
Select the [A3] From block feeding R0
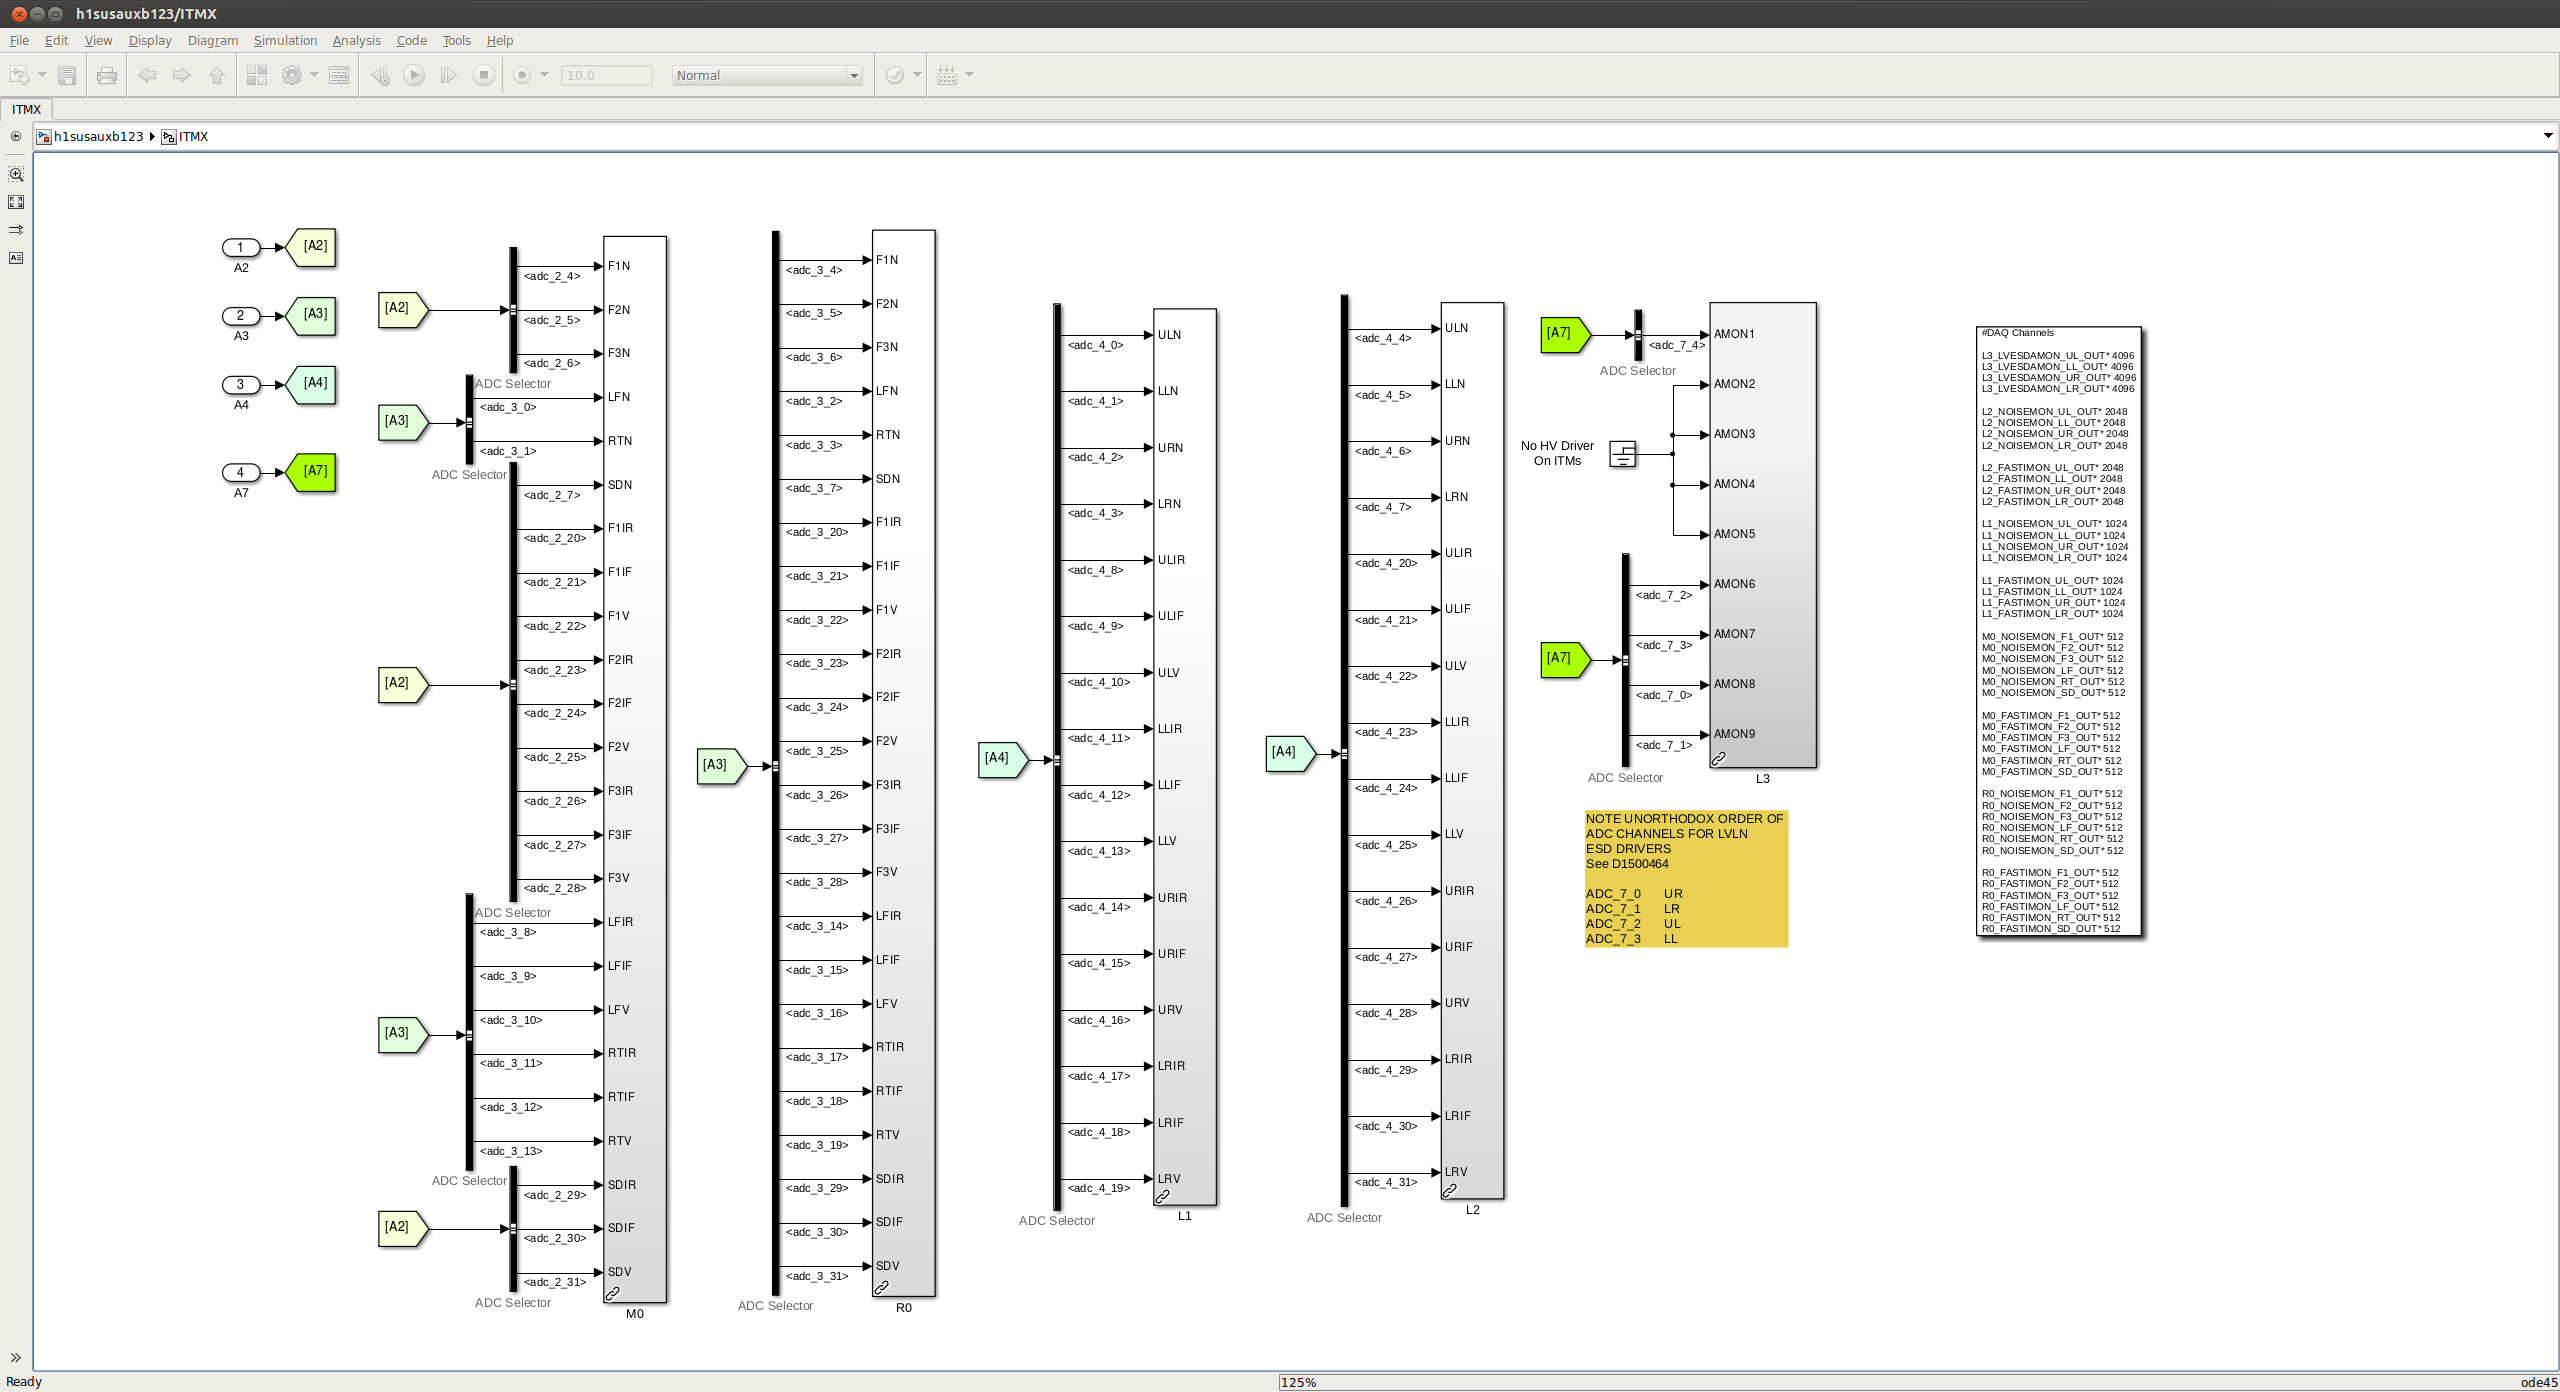point(721,765)
